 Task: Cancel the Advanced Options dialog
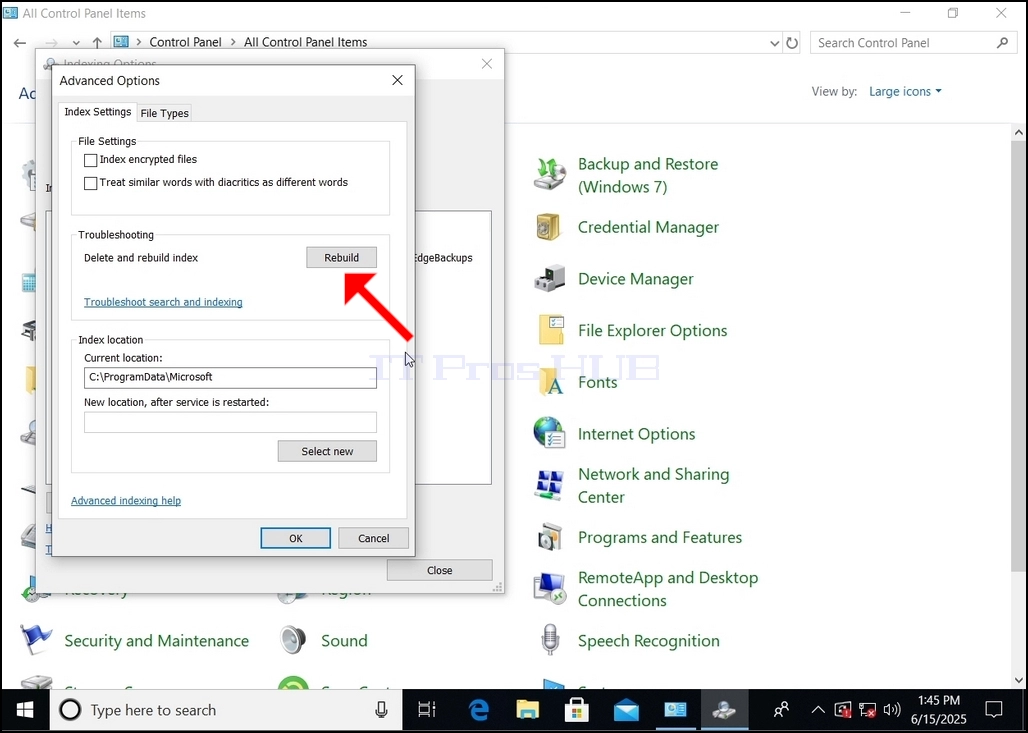[374, 538]
